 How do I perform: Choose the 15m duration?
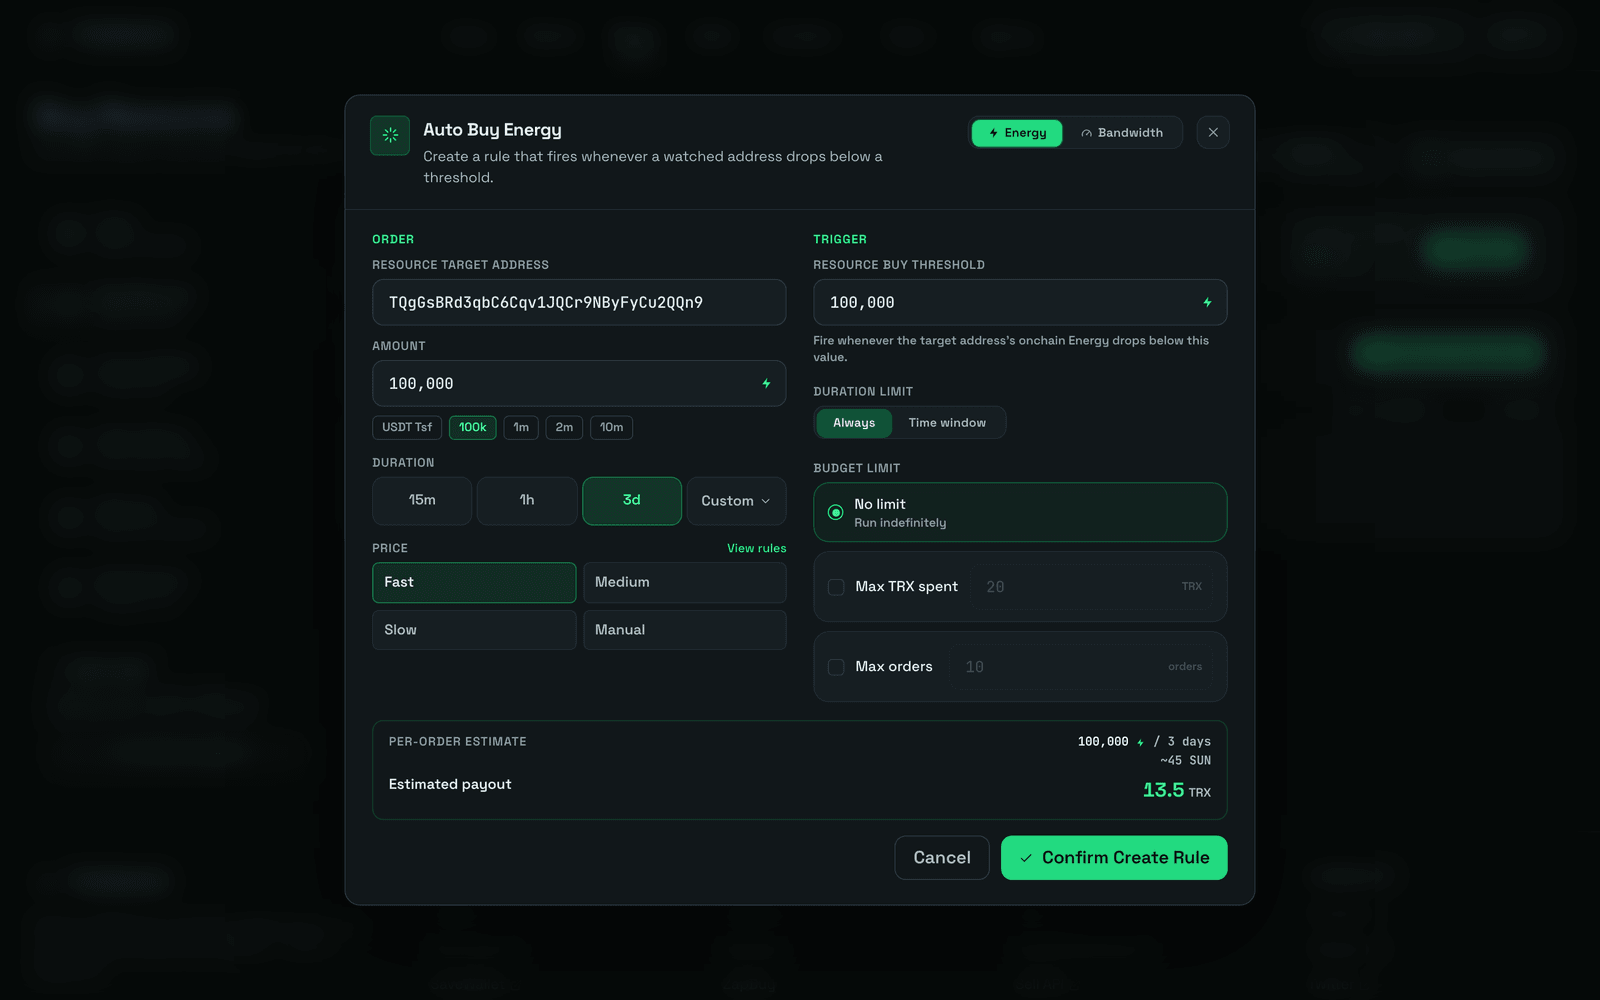coord(422,501)
